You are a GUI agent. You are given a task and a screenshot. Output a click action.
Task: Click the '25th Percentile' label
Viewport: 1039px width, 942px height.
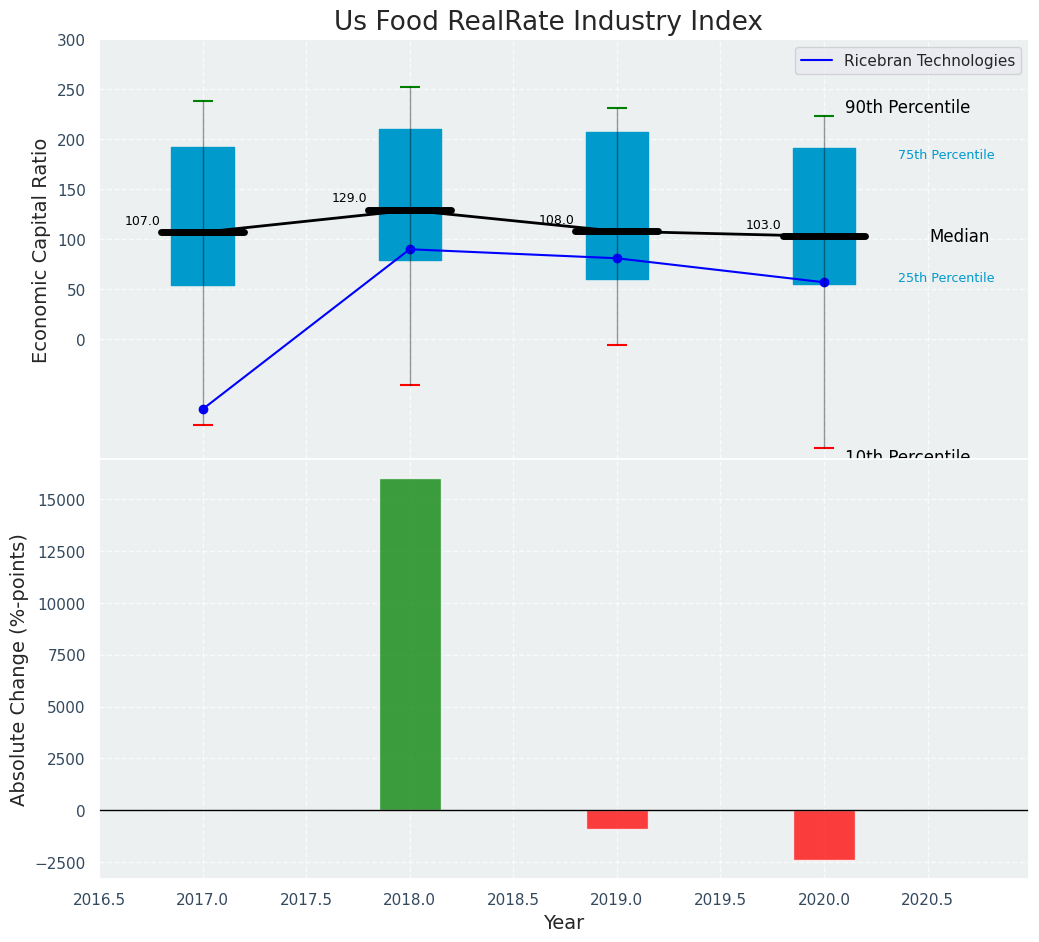pyautogui.click(x=946, y=278)
